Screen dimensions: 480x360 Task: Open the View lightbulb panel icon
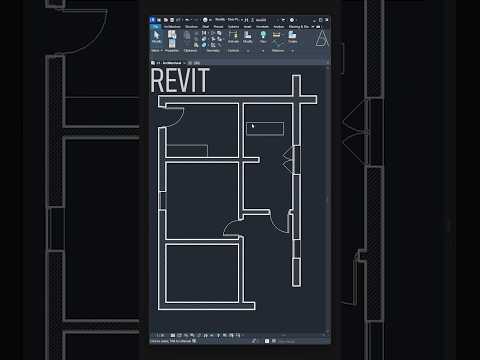pos(263,36)
